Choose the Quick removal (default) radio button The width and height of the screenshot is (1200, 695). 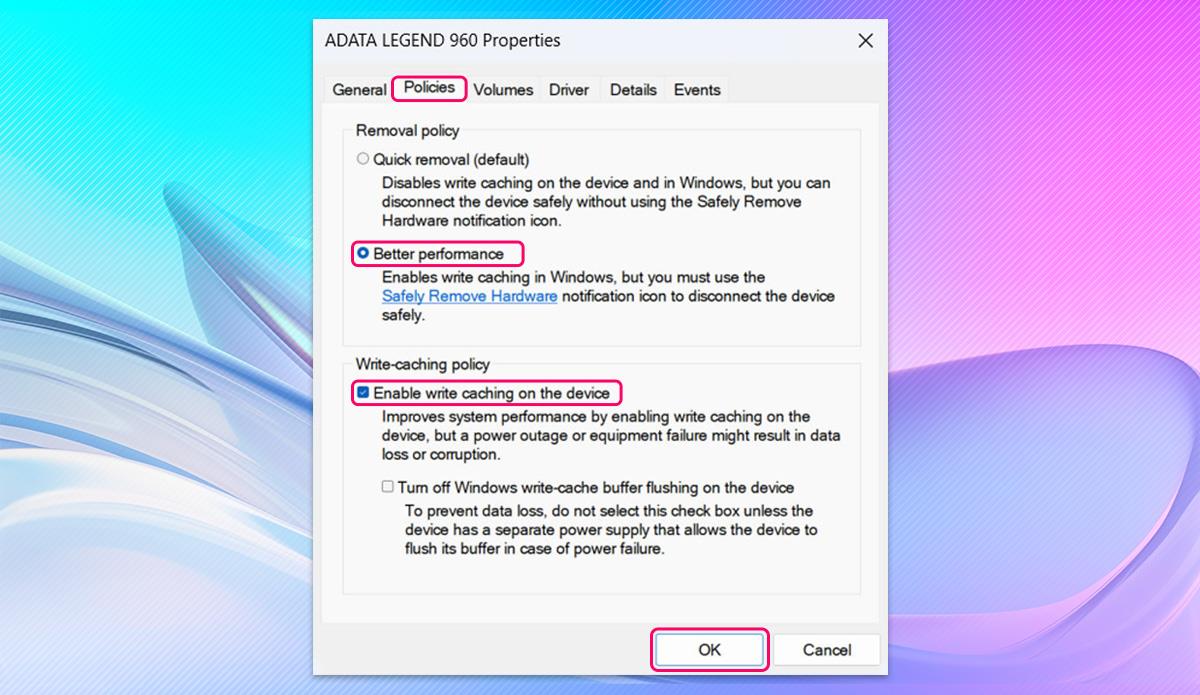363,158
